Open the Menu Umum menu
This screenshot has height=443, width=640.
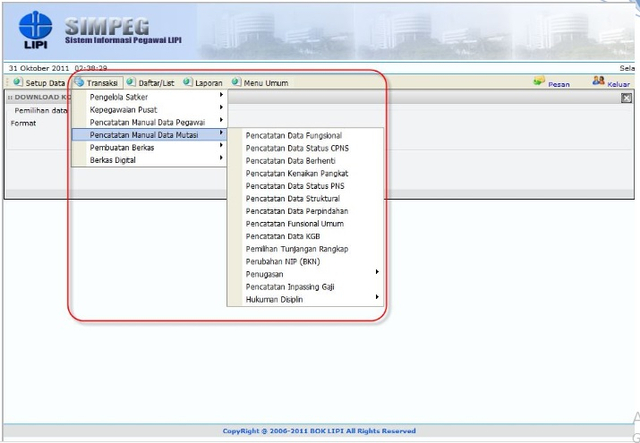pos(266,83)
